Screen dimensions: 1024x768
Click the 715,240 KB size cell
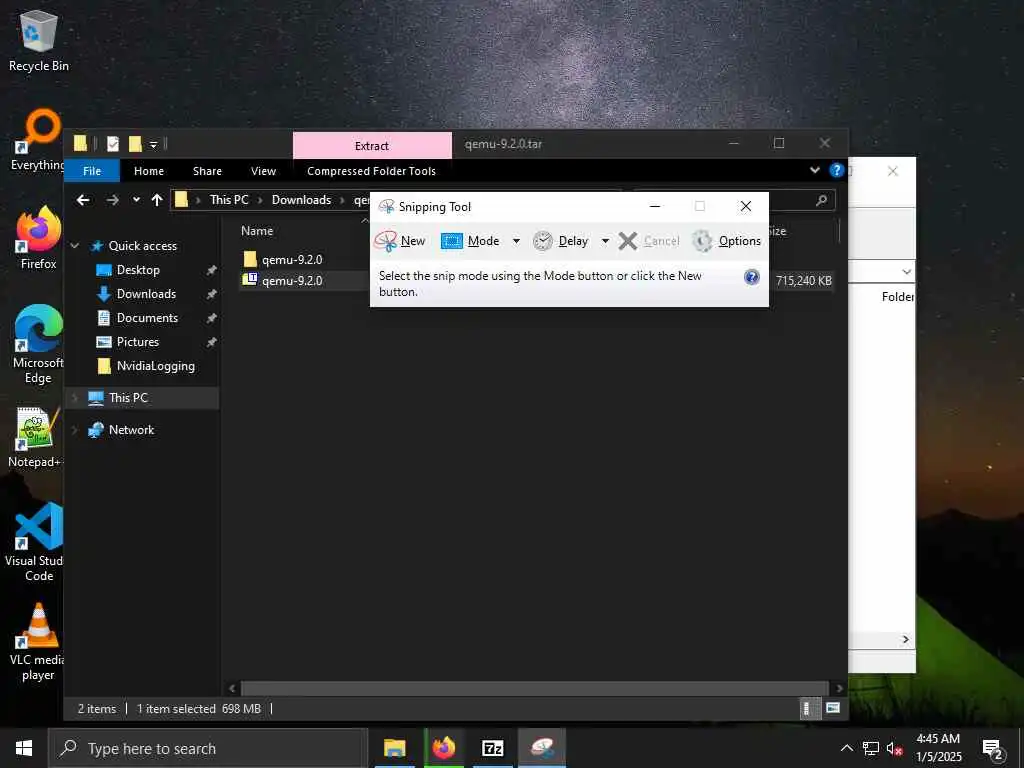[x=803, y=281]
